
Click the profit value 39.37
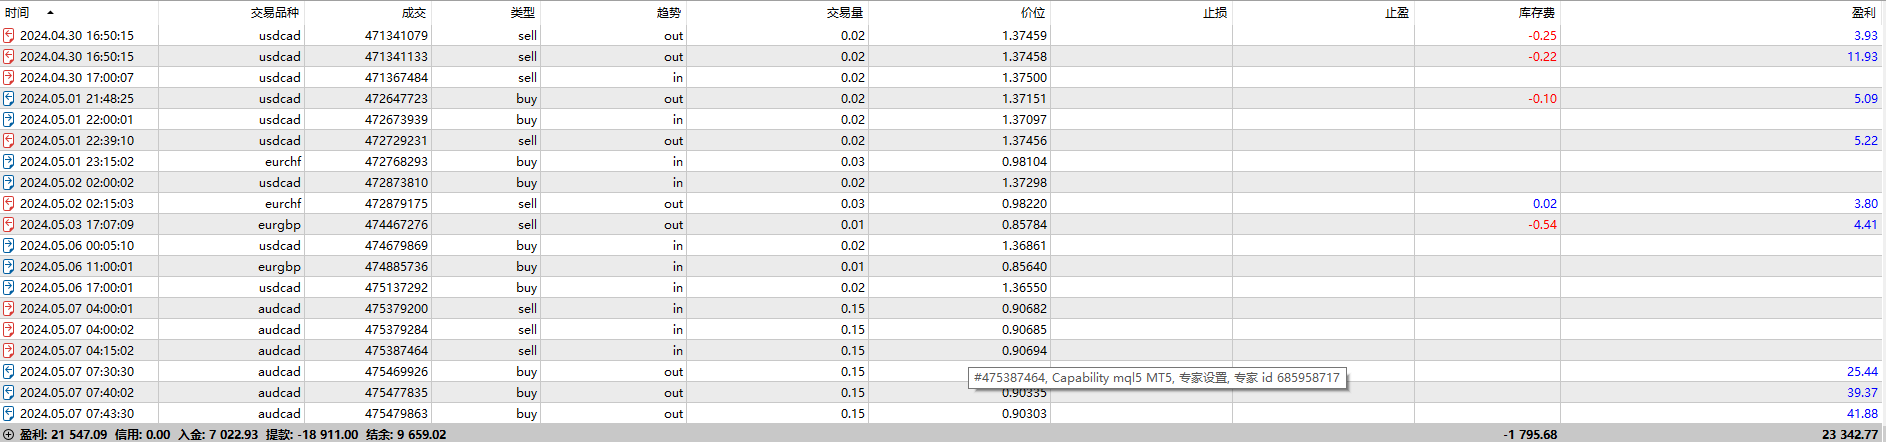tap(1862, 392)
